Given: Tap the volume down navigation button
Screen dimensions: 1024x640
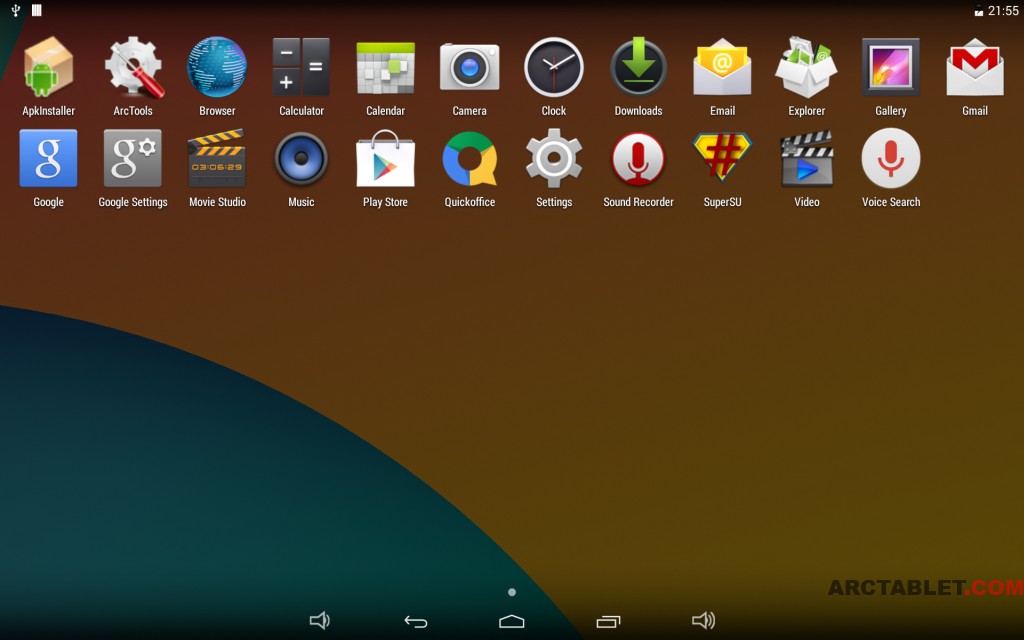Looking at the screenshot, I should pos(319,620).
